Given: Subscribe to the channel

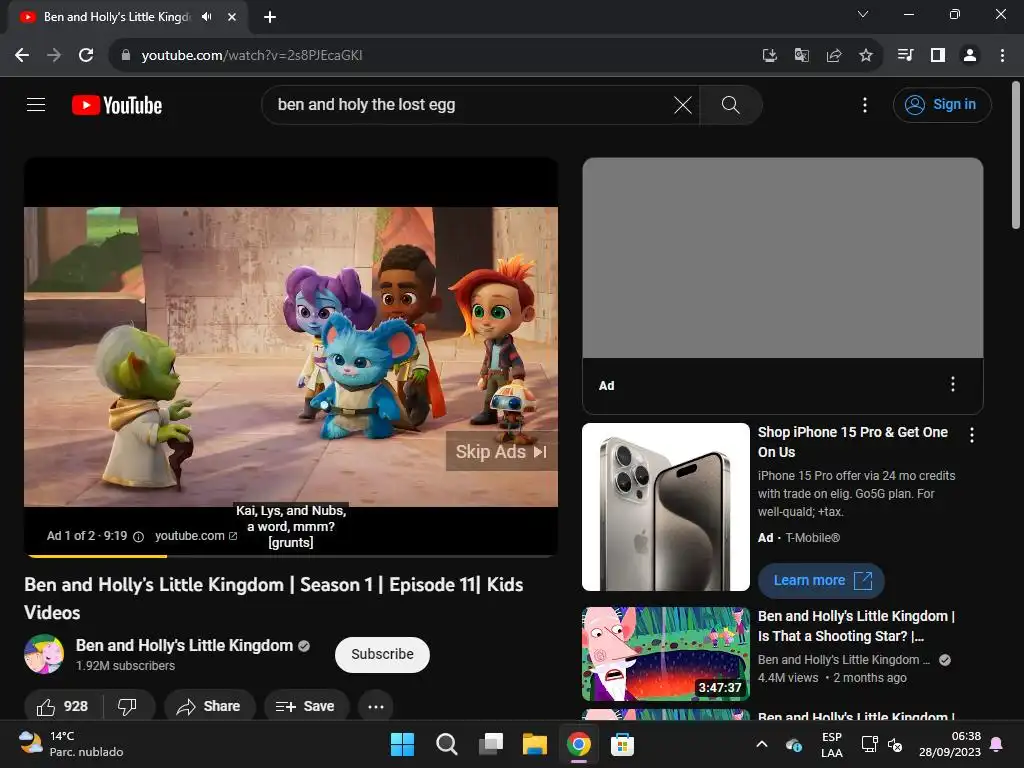Looking at the screenshot, I should (x=382, y=654).
